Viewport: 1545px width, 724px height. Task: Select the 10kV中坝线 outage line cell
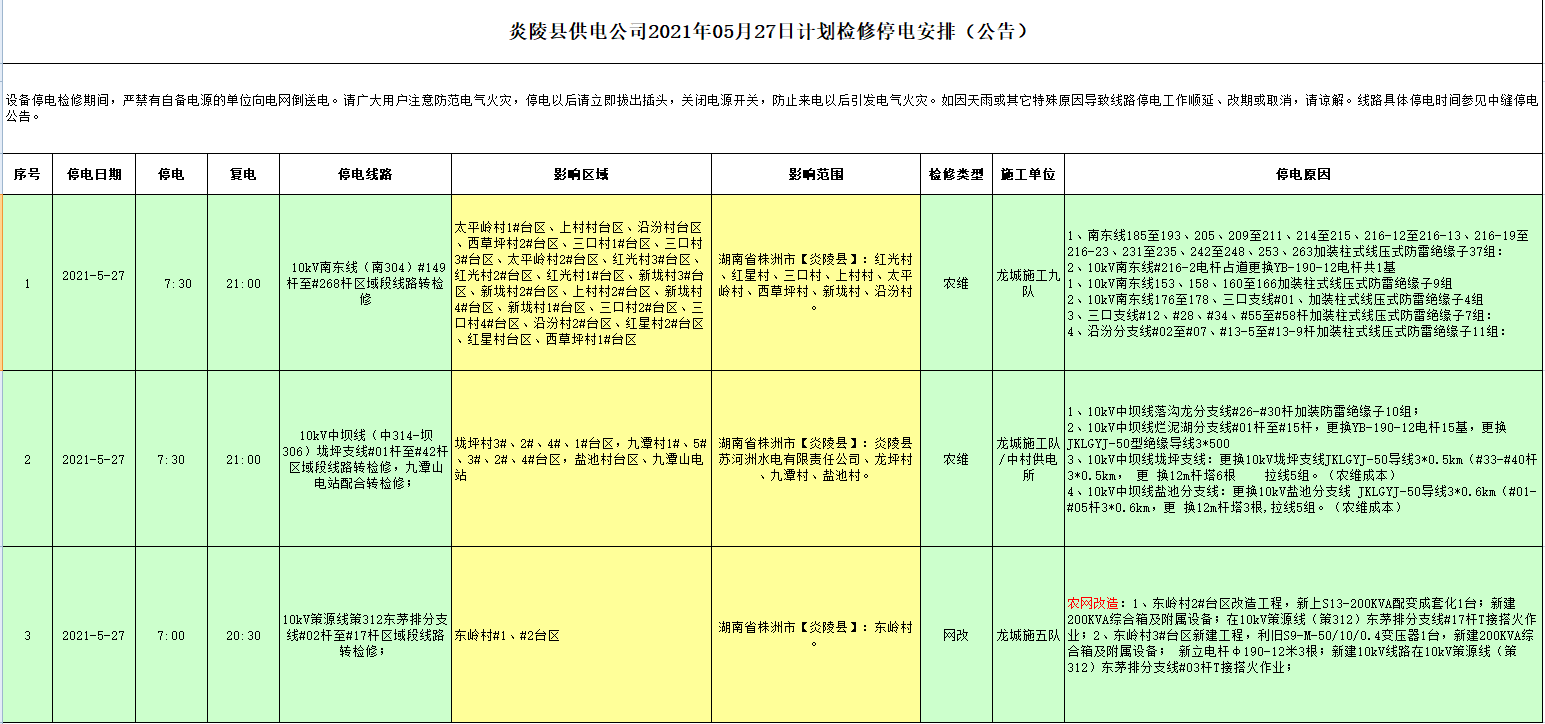(365, 459)
